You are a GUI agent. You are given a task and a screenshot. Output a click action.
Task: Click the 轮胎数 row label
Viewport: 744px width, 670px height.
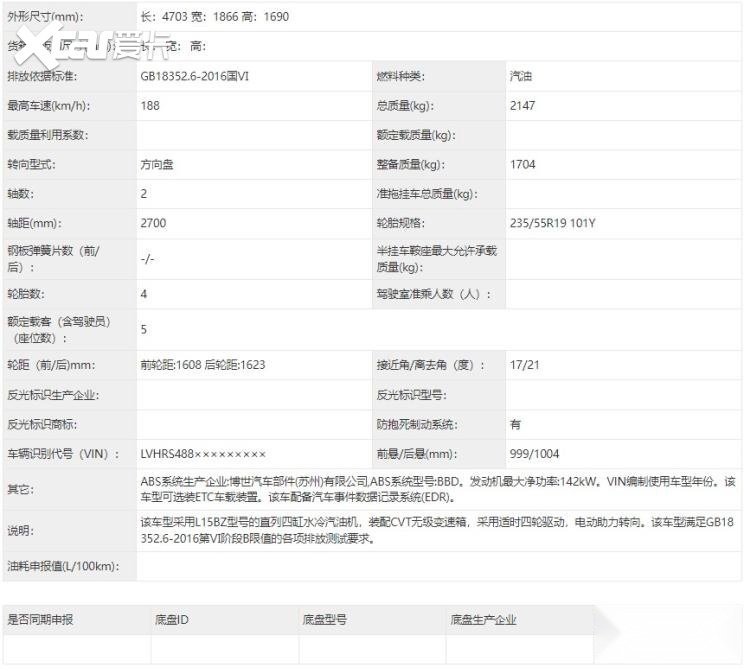(26, 295)
